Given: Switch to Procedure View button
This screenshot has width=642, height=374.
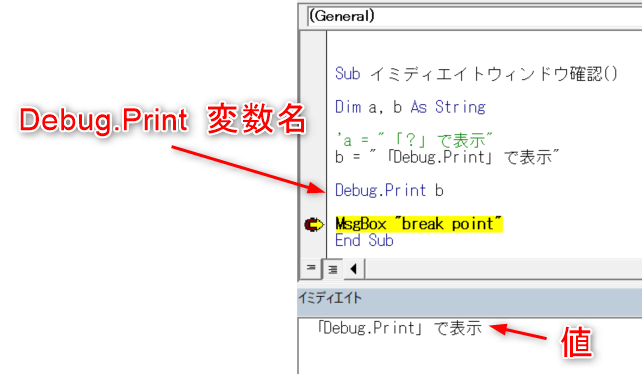Looking at the screenshot, I should pyautogui.click(x=311, y=268).
